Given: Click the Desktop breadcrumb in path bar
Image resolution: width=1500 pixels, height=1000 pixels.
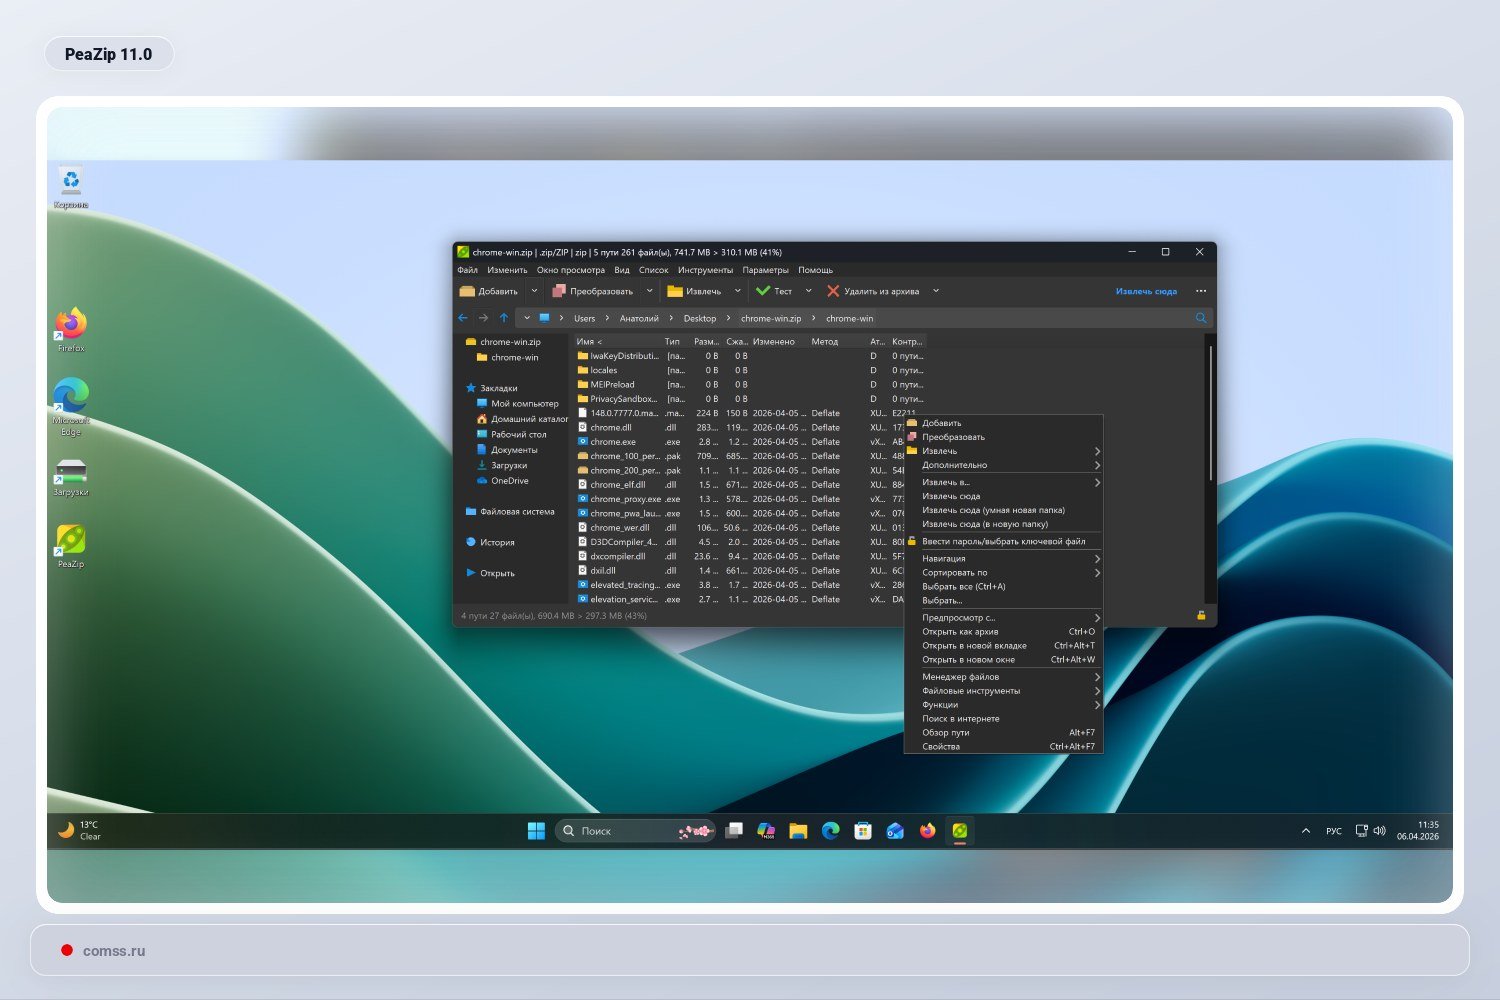Looking at the screenshot, I should coord(700,319).
